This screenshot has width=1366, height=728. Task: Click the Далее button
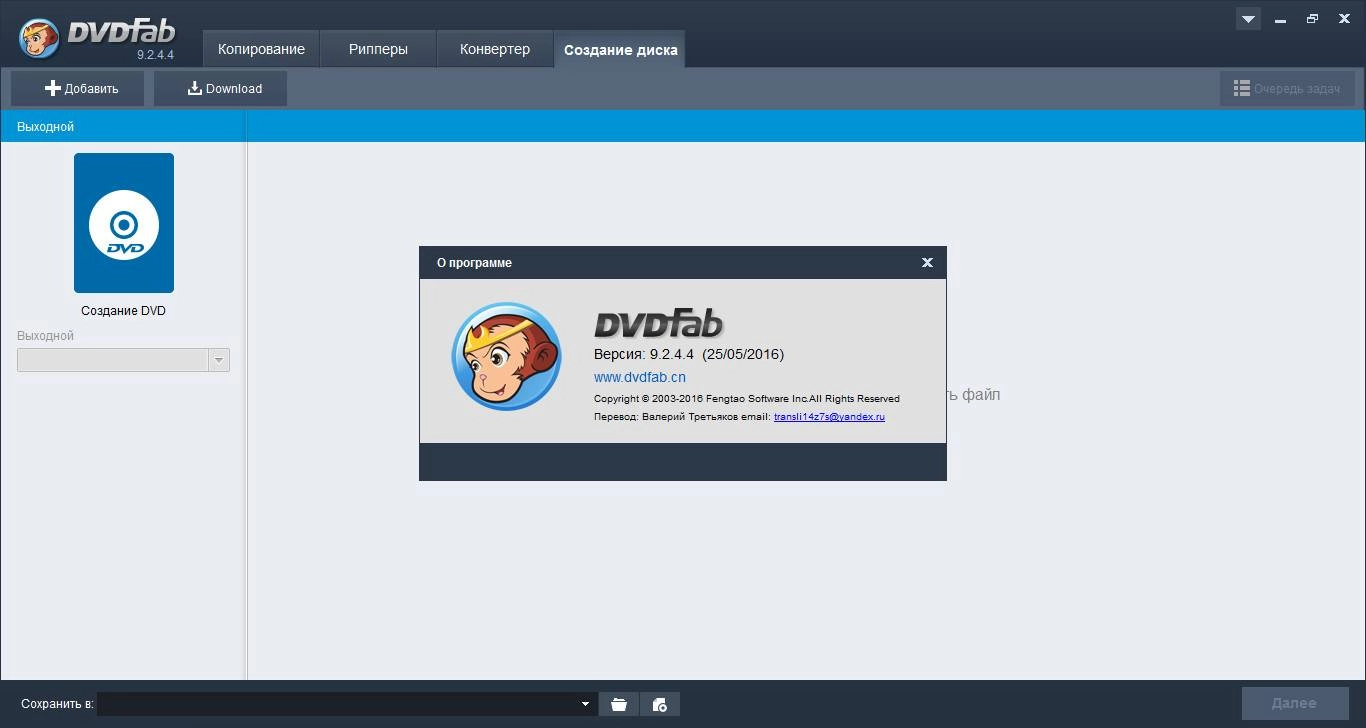click(x=1294, y=703)
